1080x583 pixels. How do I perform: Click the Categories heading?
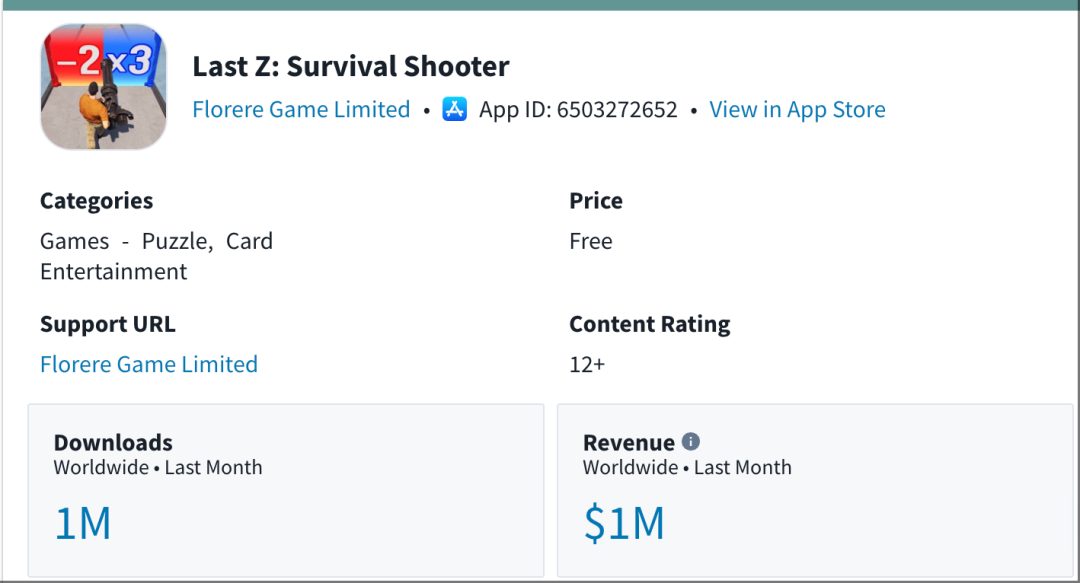coord(96,201)
